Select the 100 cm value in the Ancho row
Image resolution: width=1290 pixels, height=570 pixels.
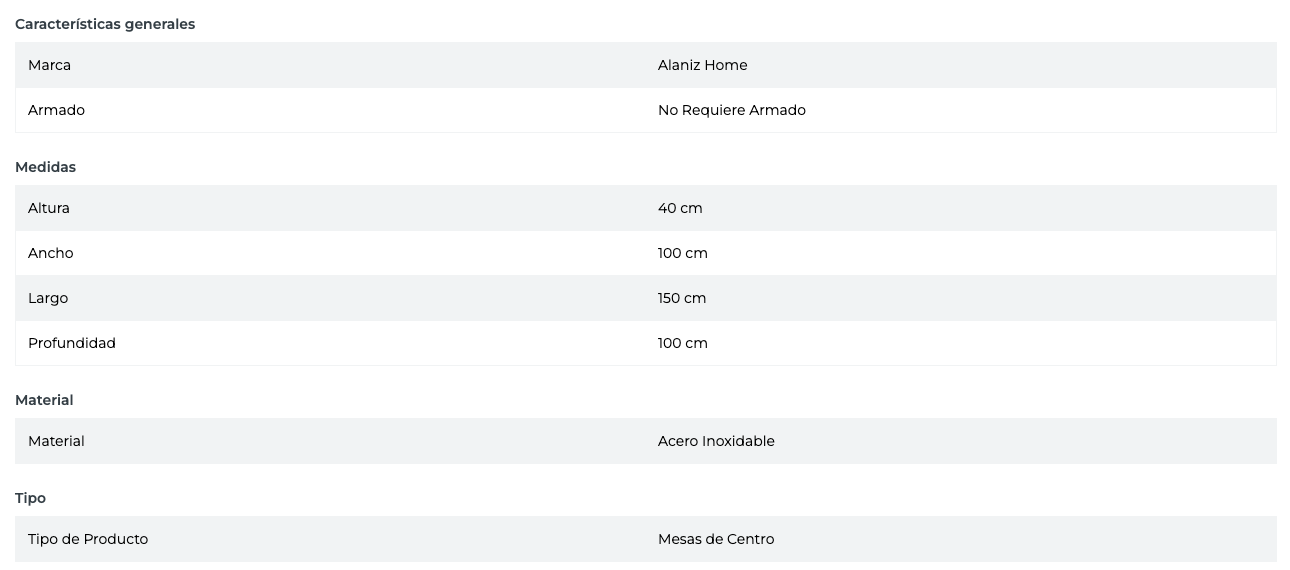pyautogui.click(x=682, y=253)
